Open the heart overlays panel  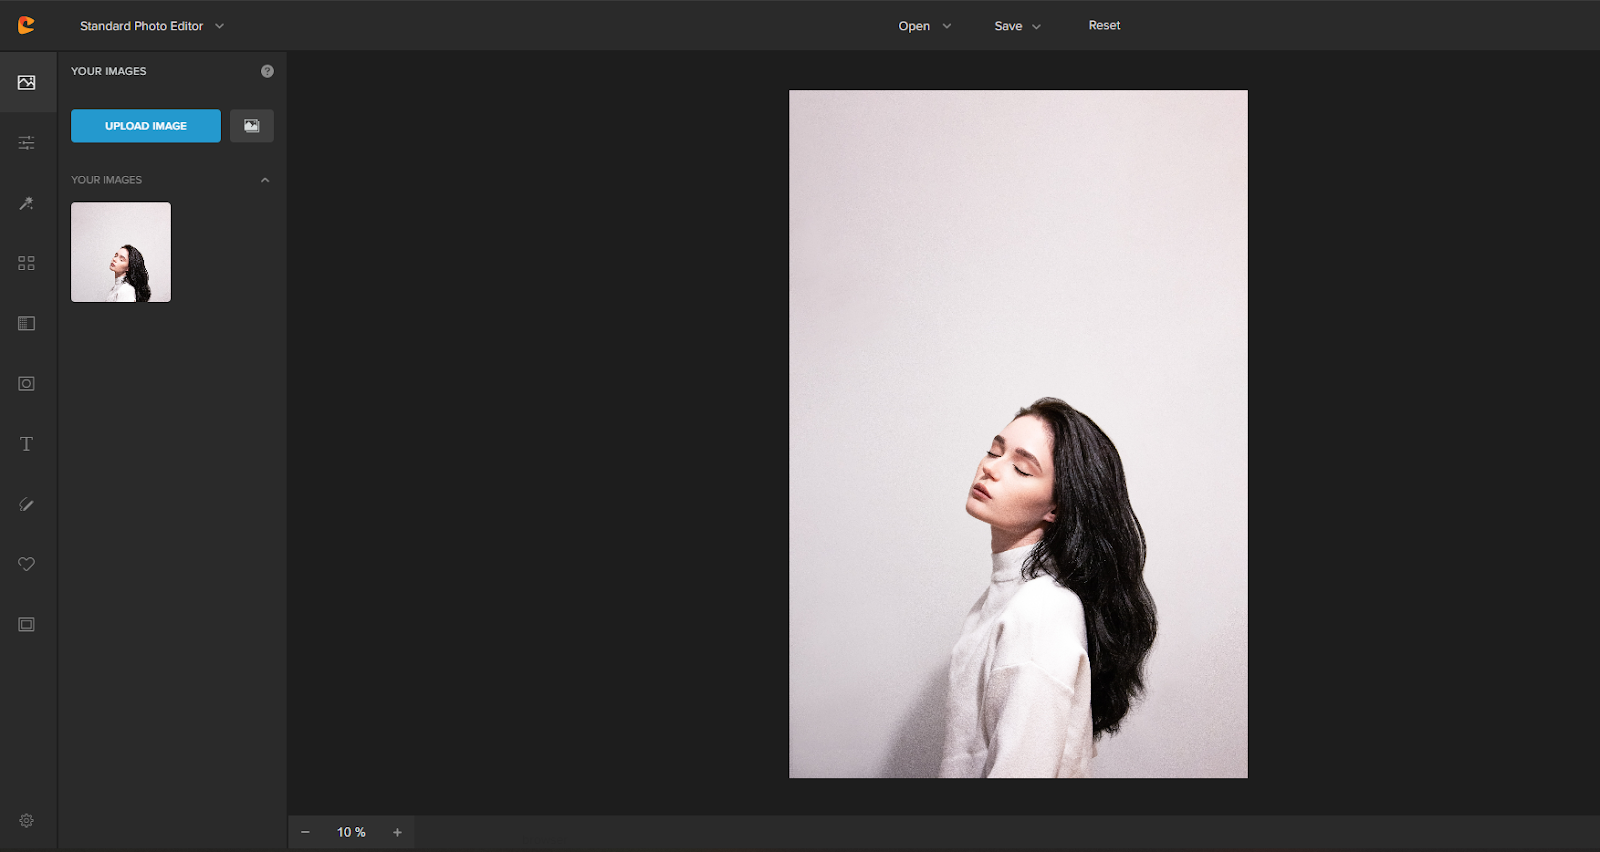tap(27, 564)
